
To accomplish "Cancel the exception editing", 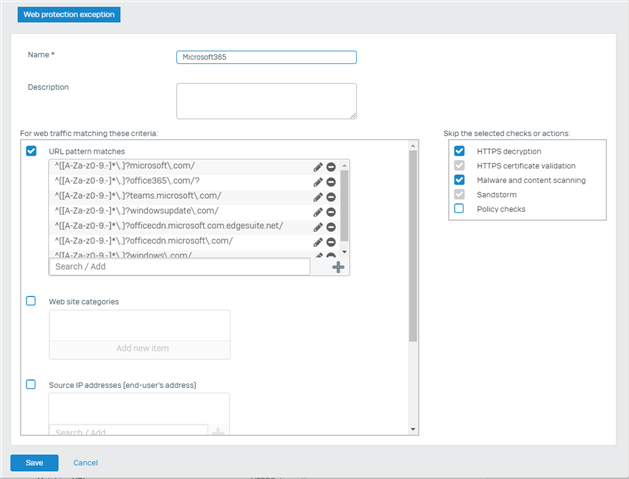I will coord(85,463).
